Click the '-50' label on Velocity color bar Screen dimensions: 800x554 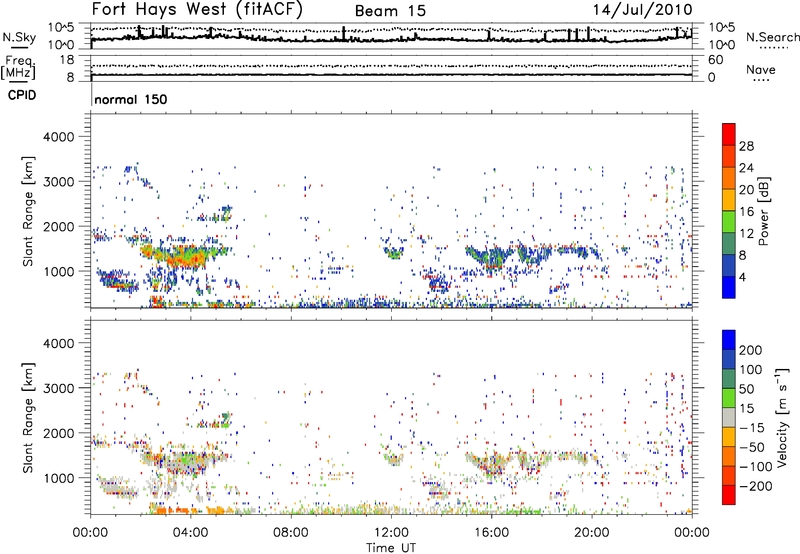coord(751,447)
